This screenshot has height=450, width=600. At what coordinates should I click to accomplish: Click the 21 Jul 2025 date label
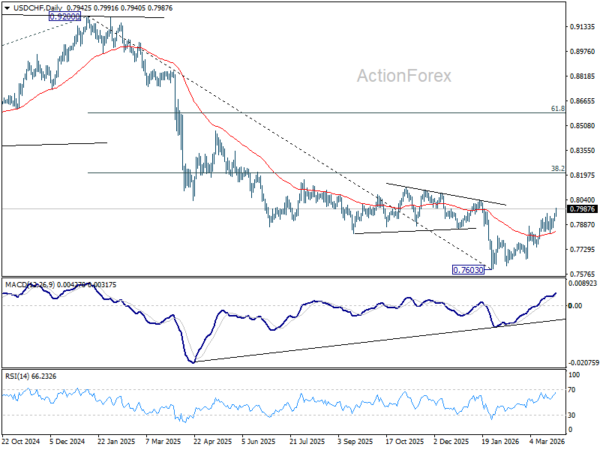[x=307, y=442]
